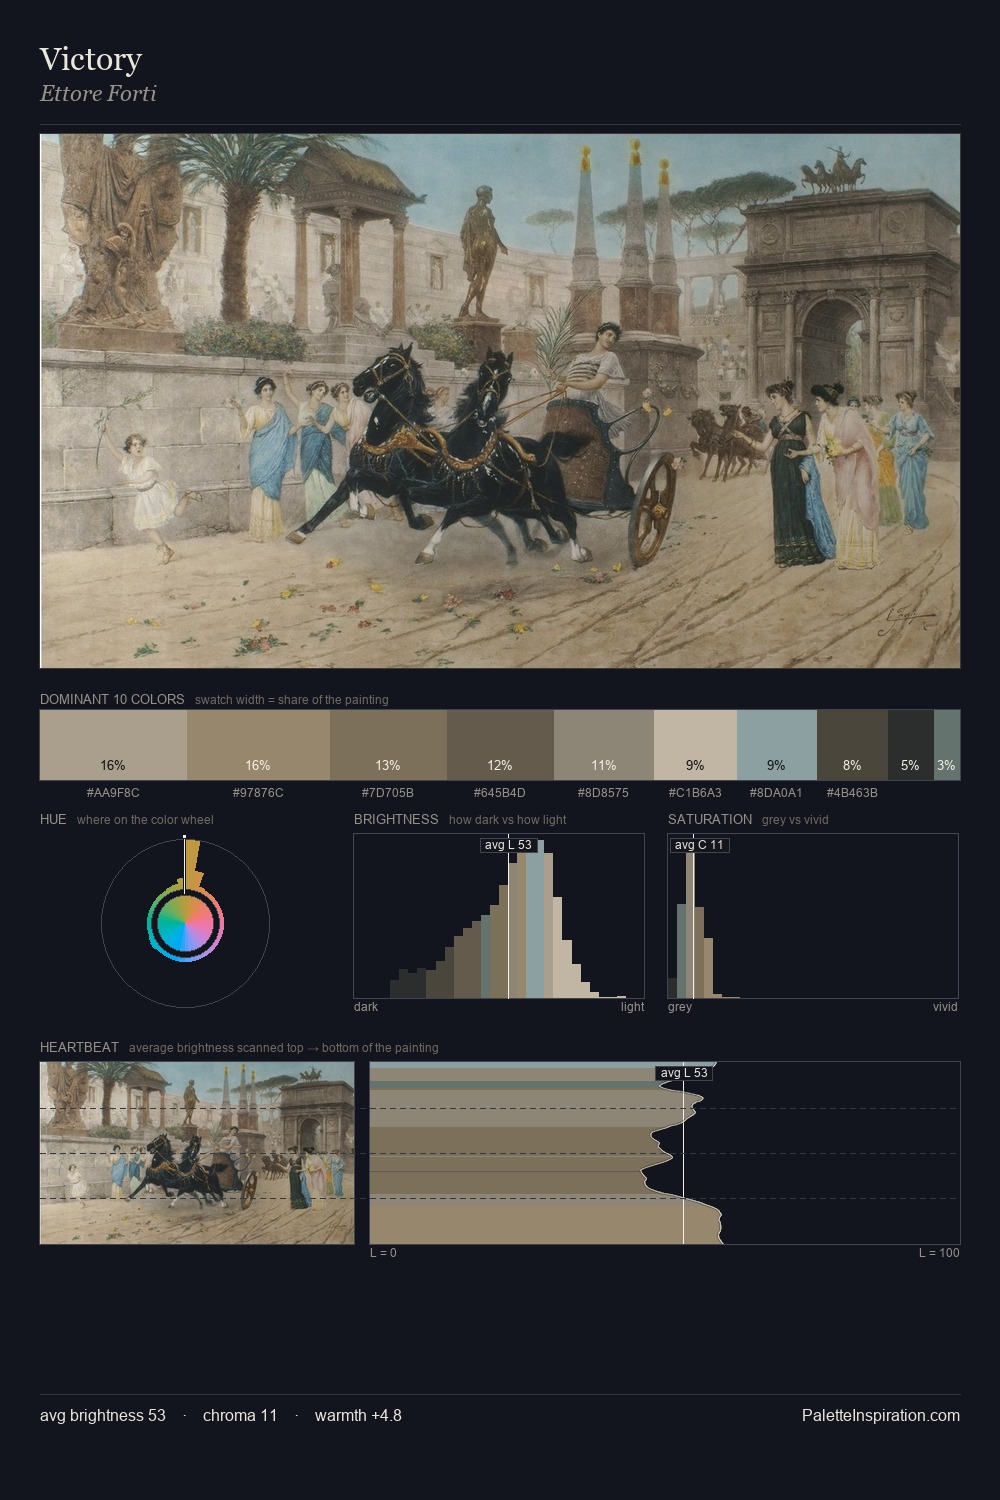
Task: Click 'chroma 11' in the footer
Action: 240,1415
